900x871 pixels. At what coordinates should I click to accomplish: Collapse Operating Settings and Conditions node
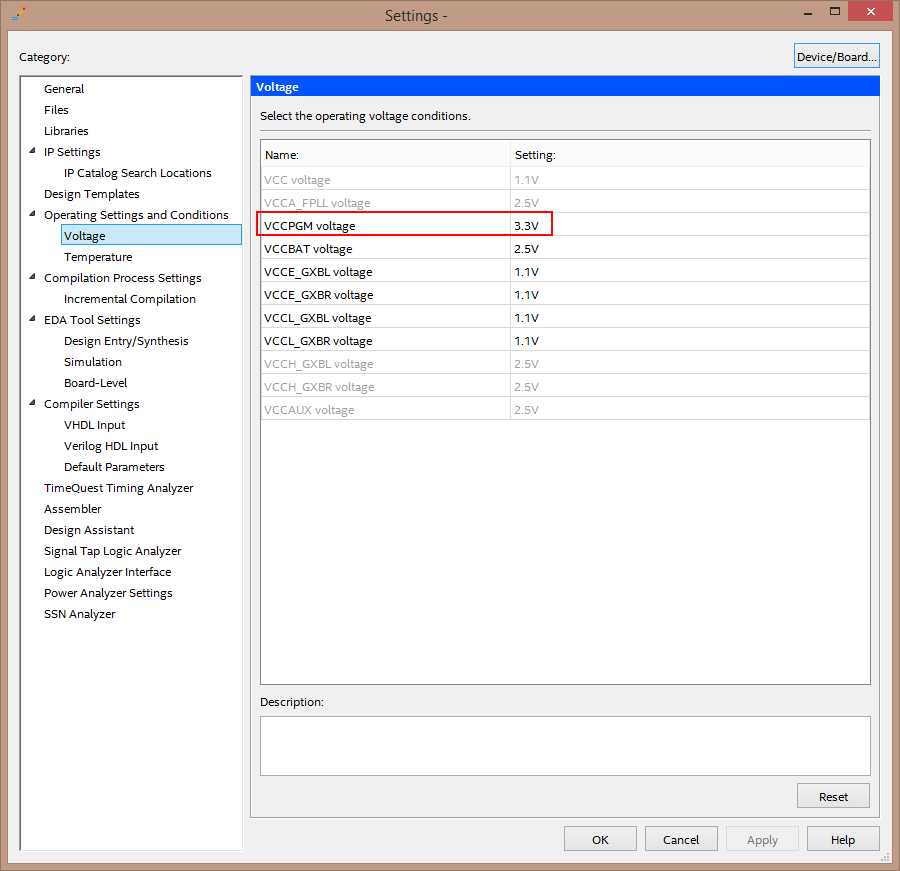pos(32,214)
